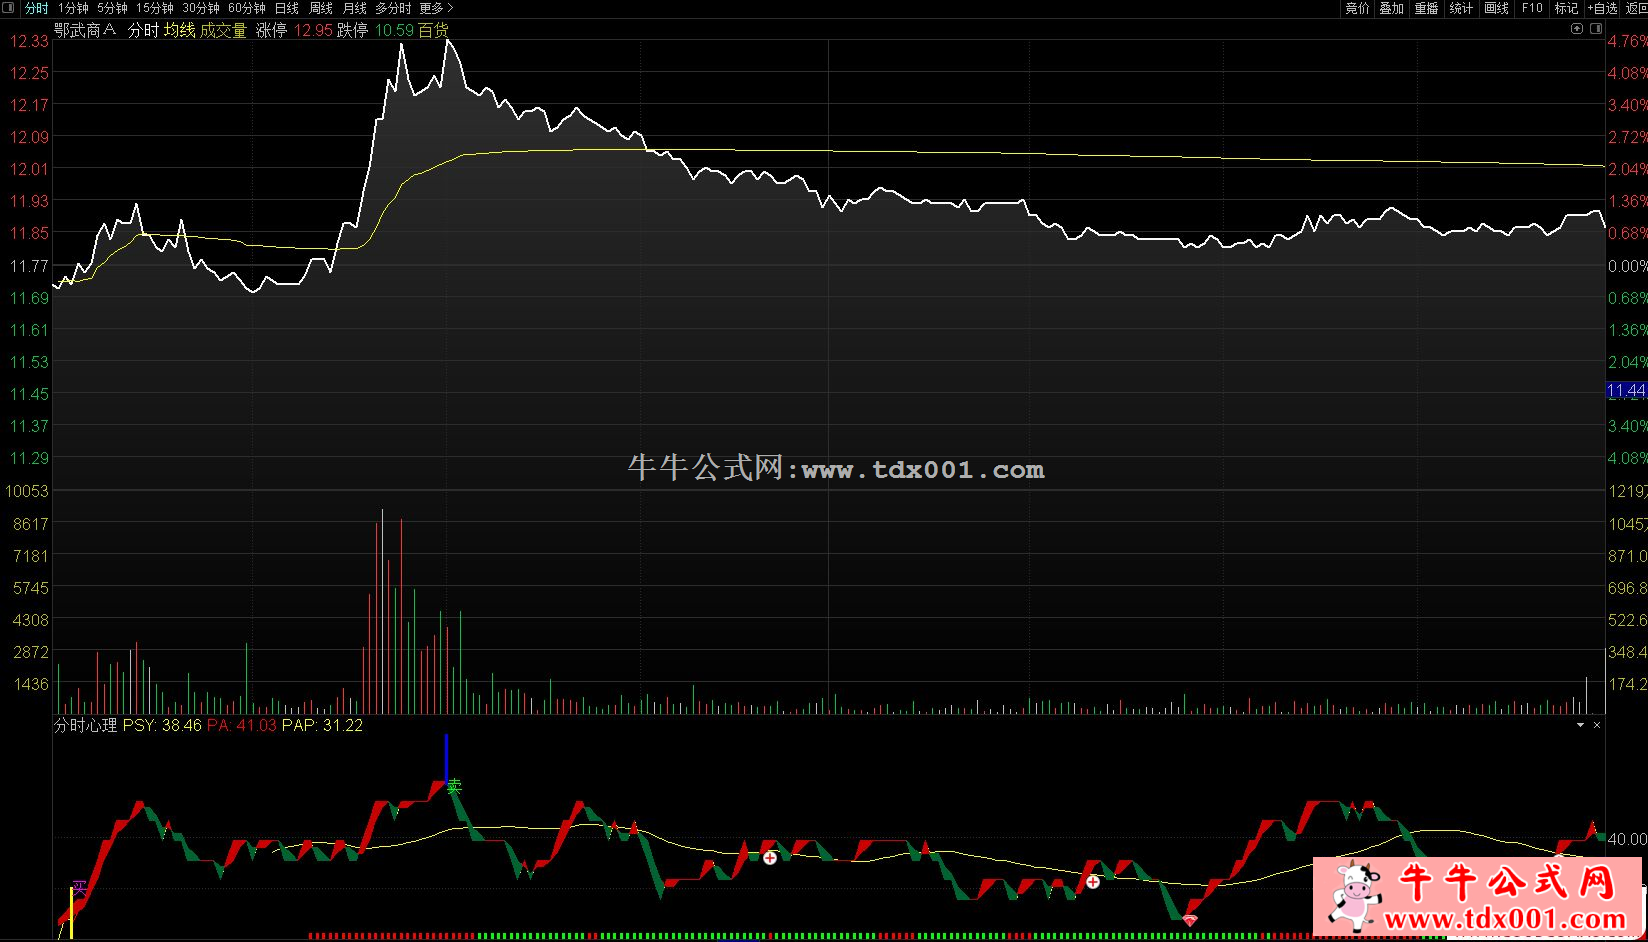Add stock using +自选 button
Image resolution: width=1648 pixels, height=942 pixels.
pos(1602,8)
